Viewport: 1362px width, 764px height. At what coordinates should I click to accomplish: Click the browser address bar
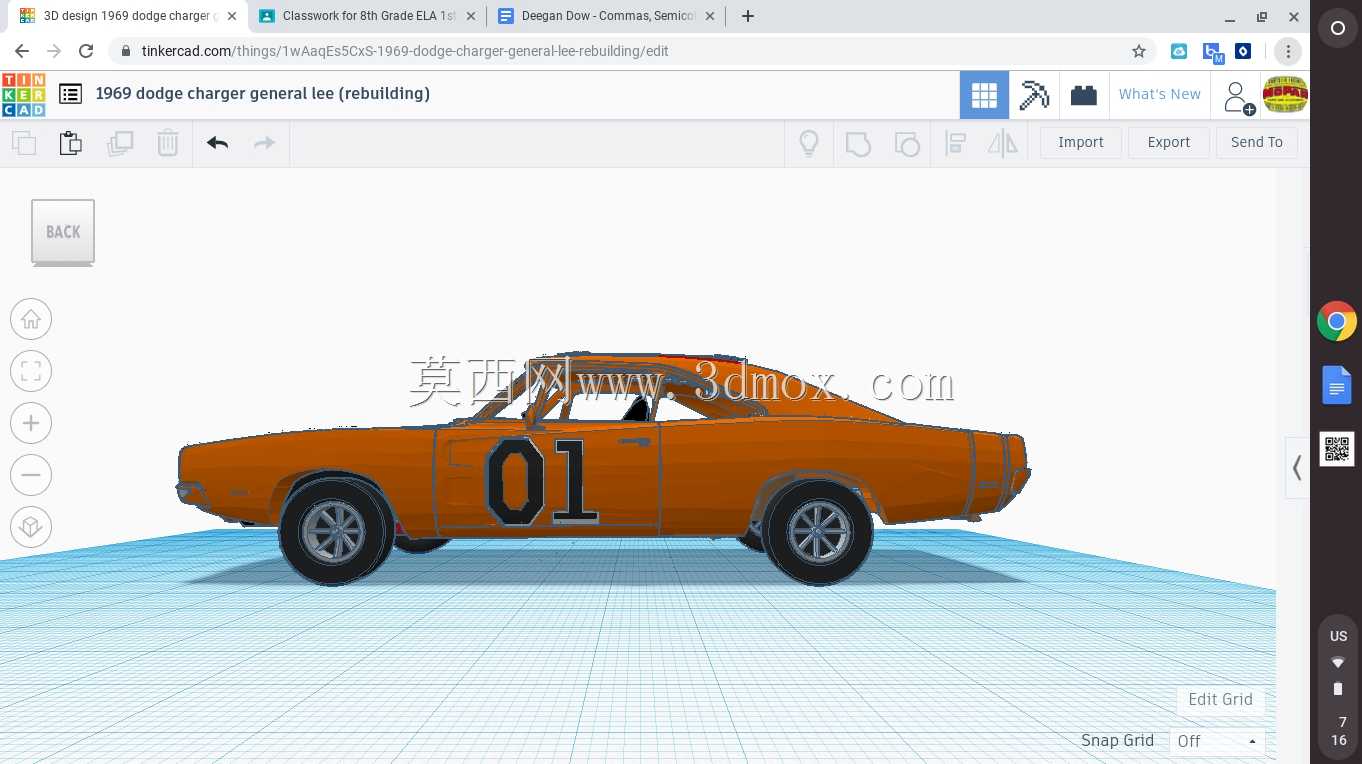coord(632,51)
